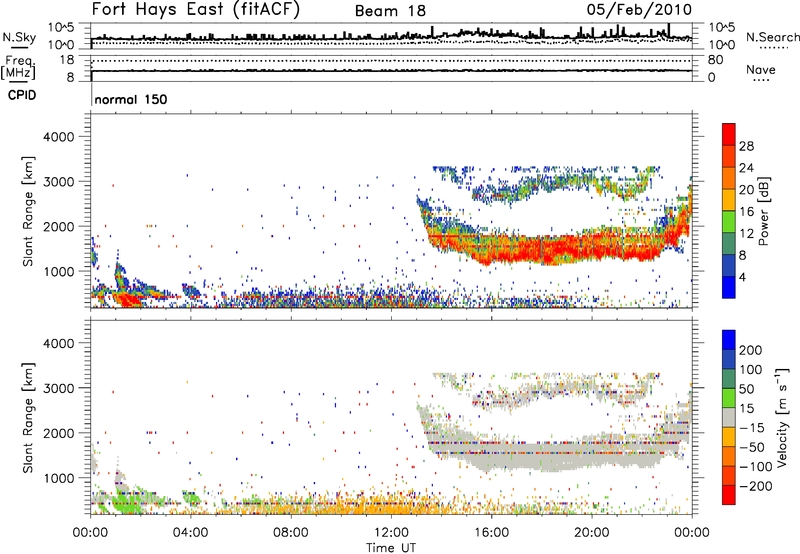Select the 'N.Search' legend label

[x=772, y=37]
